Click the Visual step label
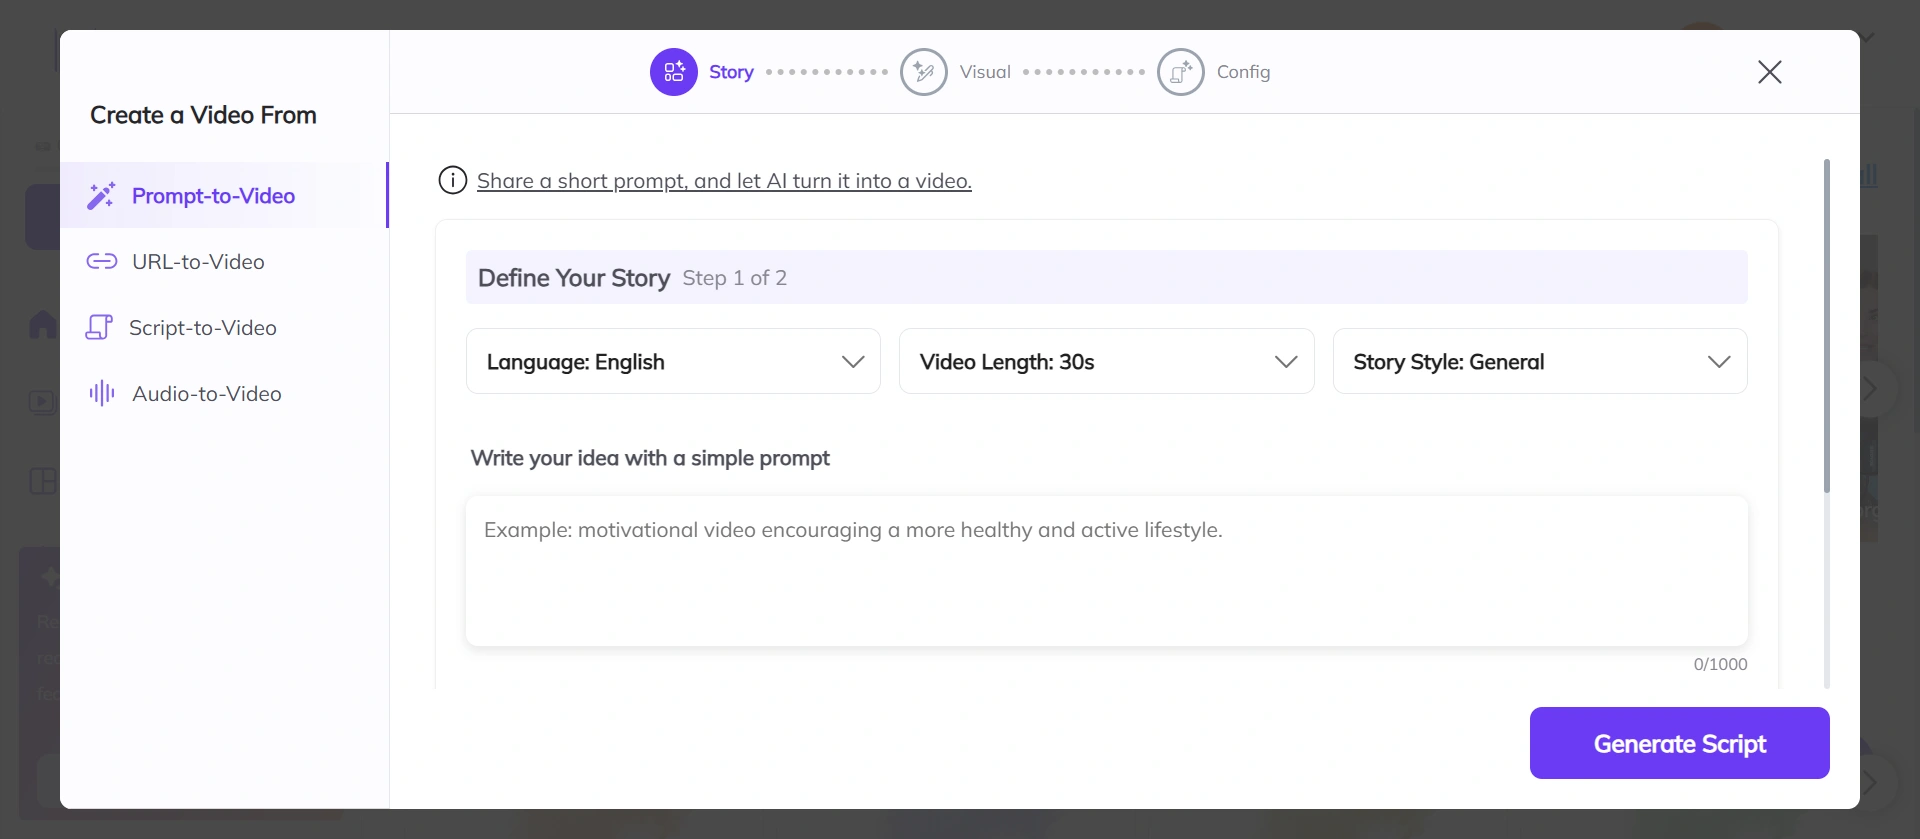Viewport: 1920px width, 839px height. [985, 72]
